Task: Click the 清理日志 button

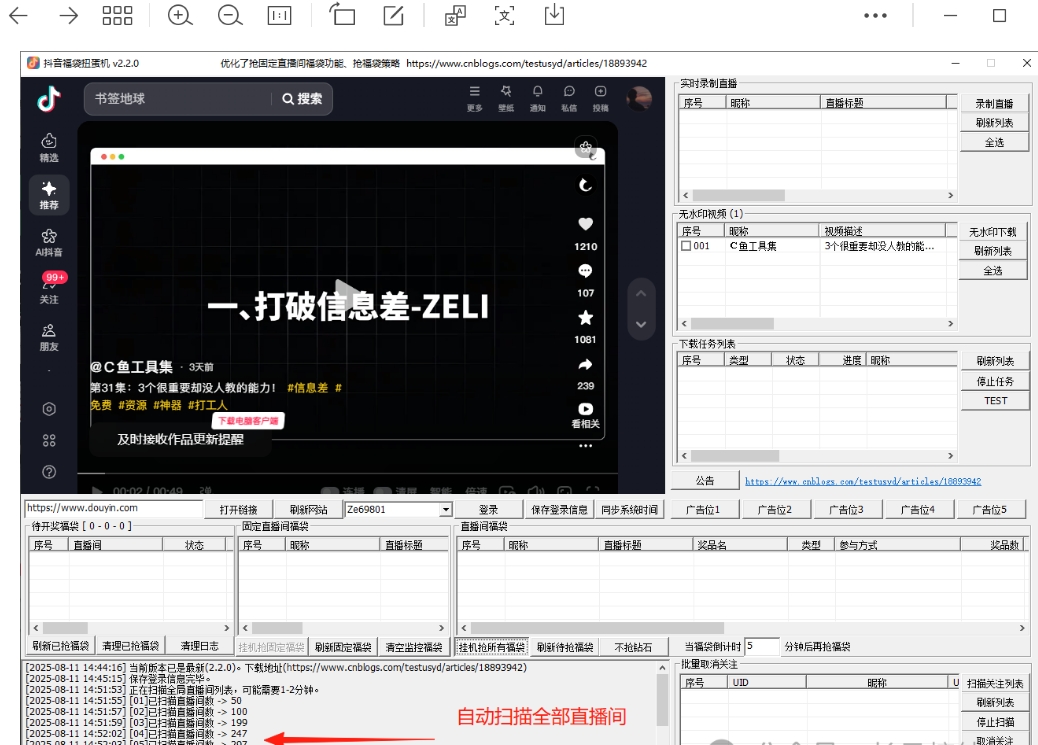Action: pyautogui.click(x=199, y=646)
